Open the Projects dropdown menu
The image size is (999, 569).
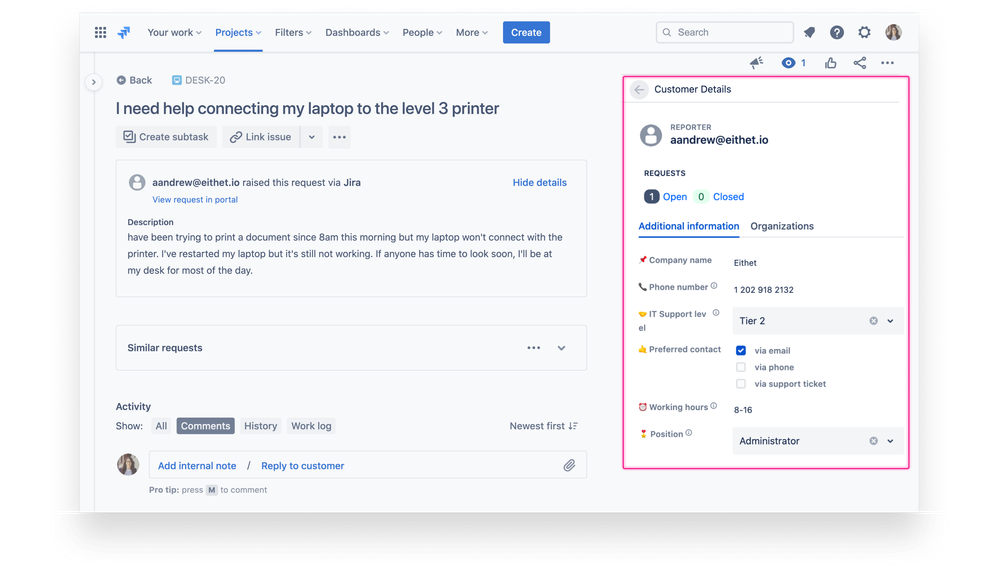(238, 32)
